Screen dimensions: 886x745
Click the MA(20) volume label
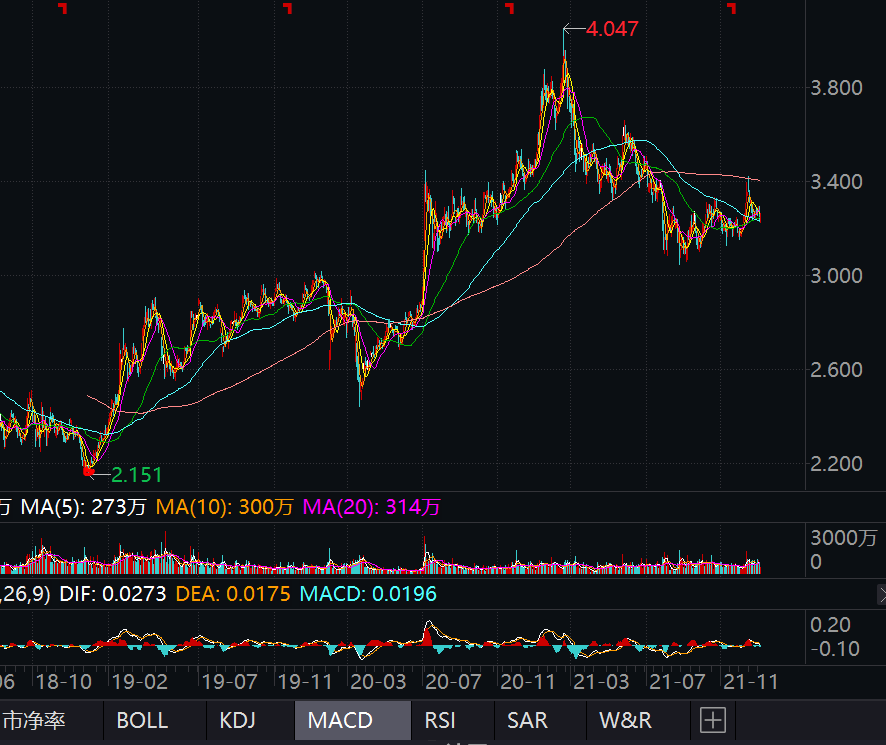tap(371, 508)
